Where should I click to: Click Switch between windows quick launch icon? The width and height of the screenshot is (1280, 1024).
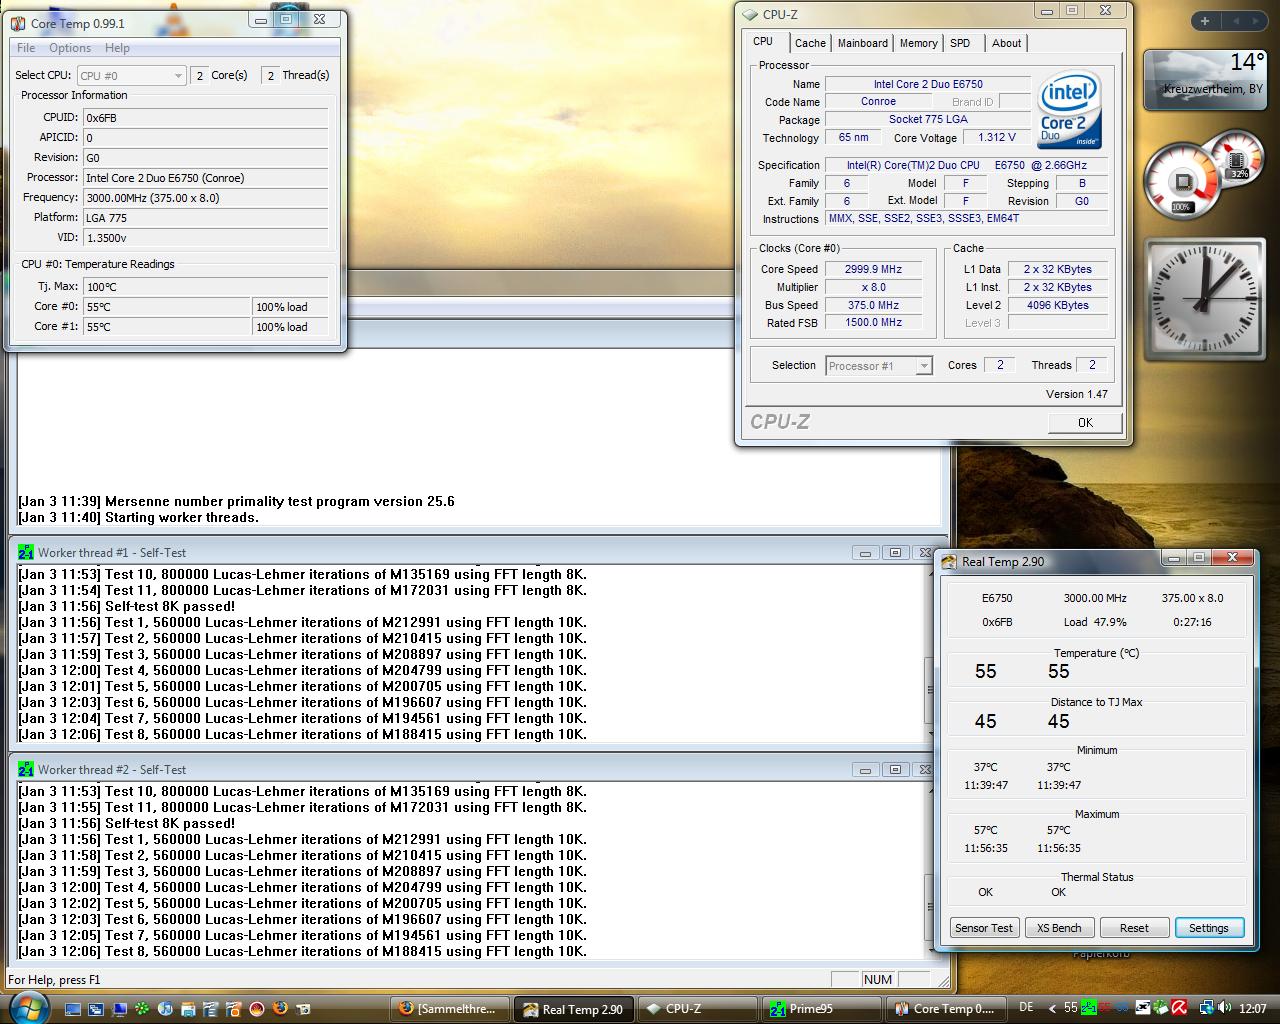[x=96, y=1009]
